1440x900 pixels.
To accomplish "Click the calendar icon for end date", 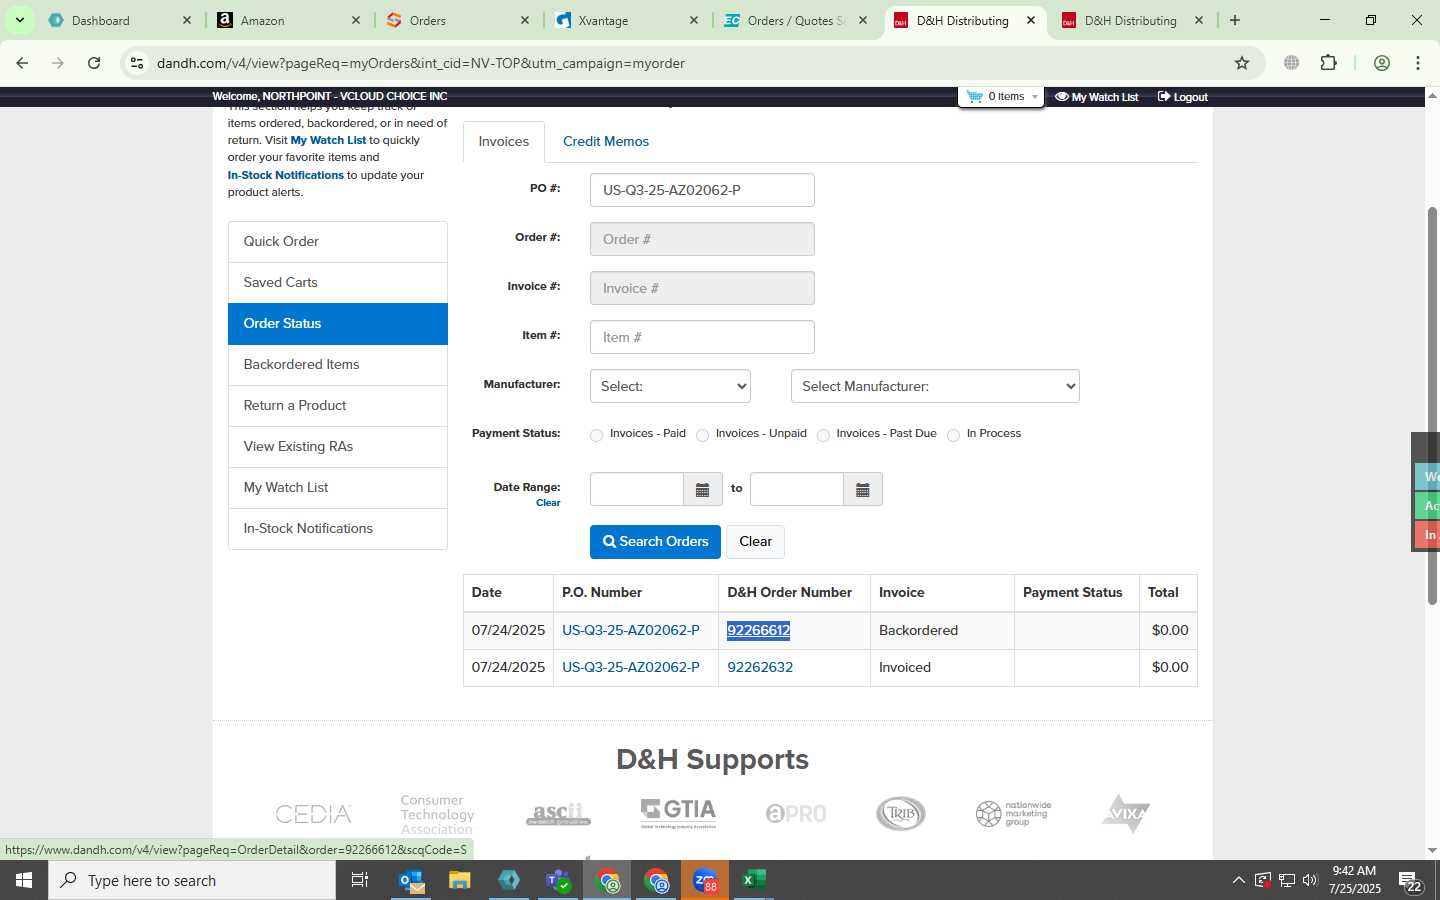I will pyautogui.click(x=863, y=490).
